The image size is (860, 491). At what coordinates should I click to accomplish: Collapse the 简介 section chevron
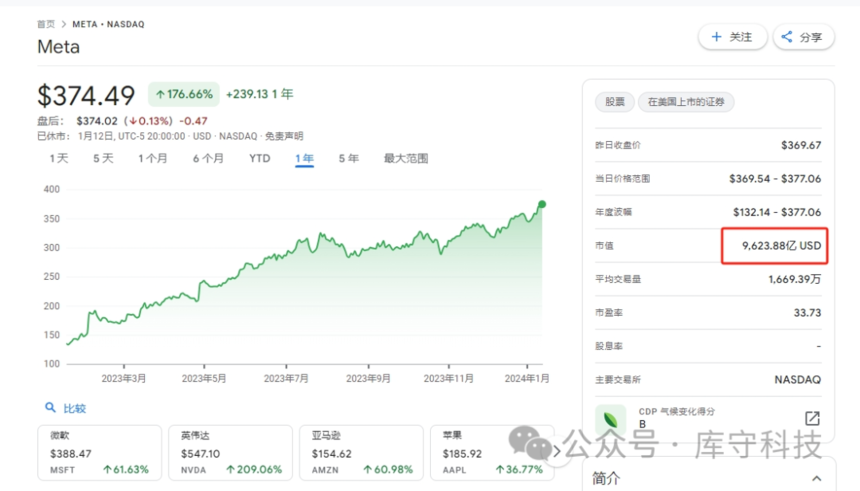tap(817, 478)
